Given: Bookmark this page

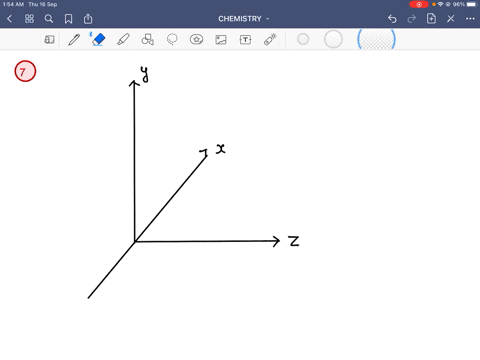Looking at the screenshot, I should click(68, 19).
